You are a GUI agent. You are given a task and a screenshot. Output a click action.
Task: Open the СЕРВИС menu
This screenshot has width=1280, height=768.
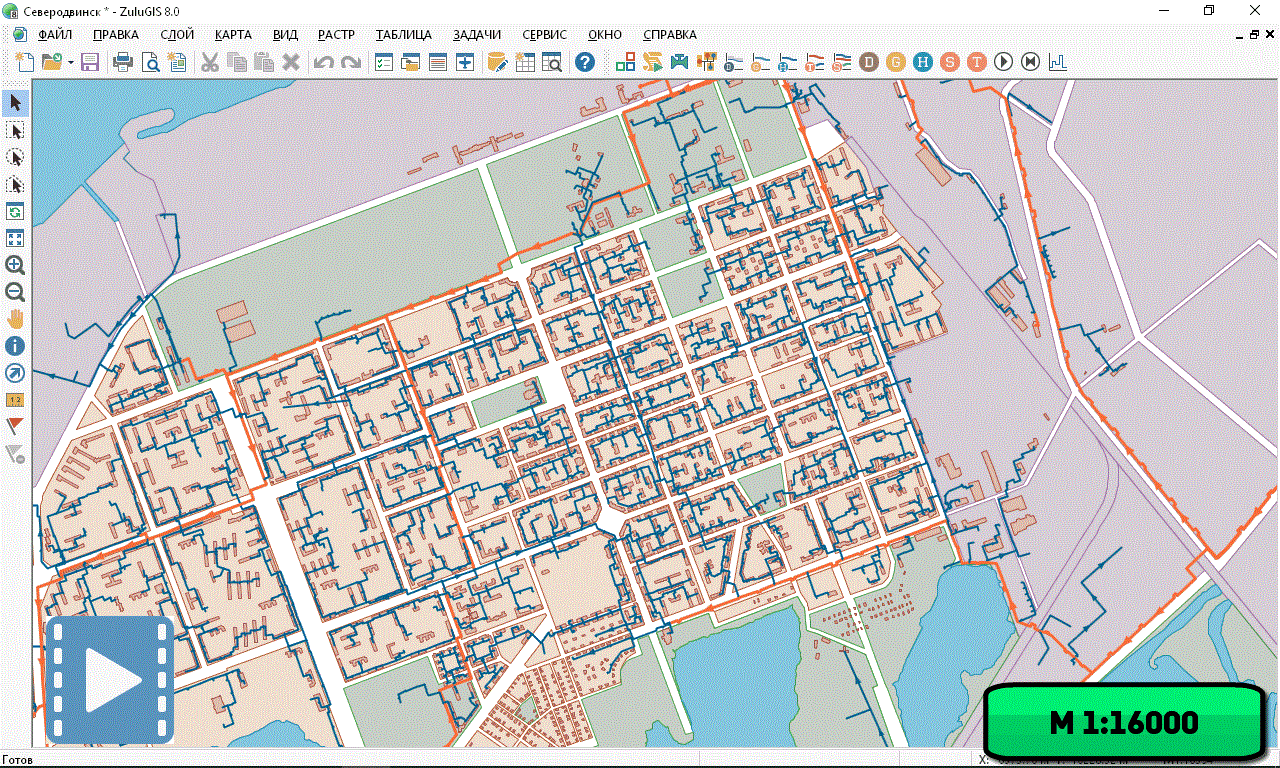pos(544,35)
